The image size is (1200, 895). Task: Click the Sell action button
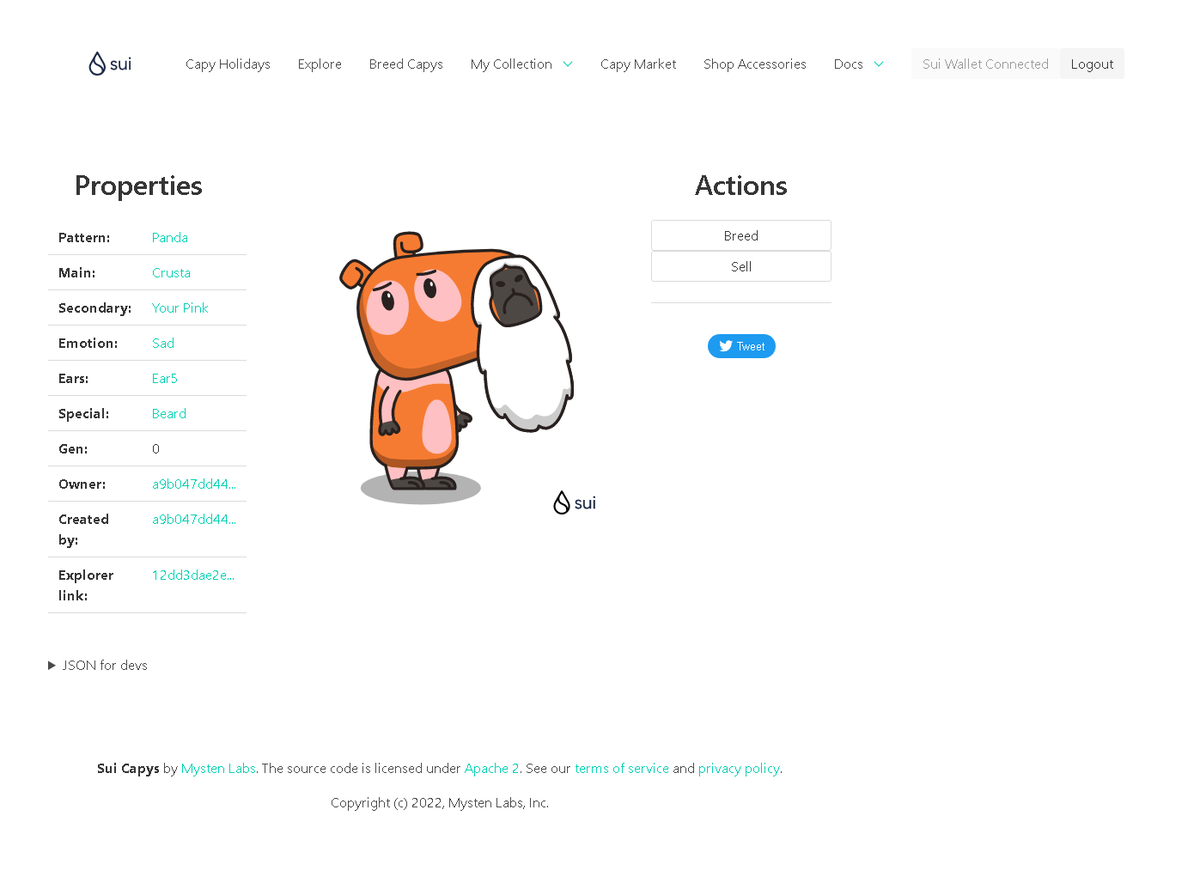pos(741,267)
